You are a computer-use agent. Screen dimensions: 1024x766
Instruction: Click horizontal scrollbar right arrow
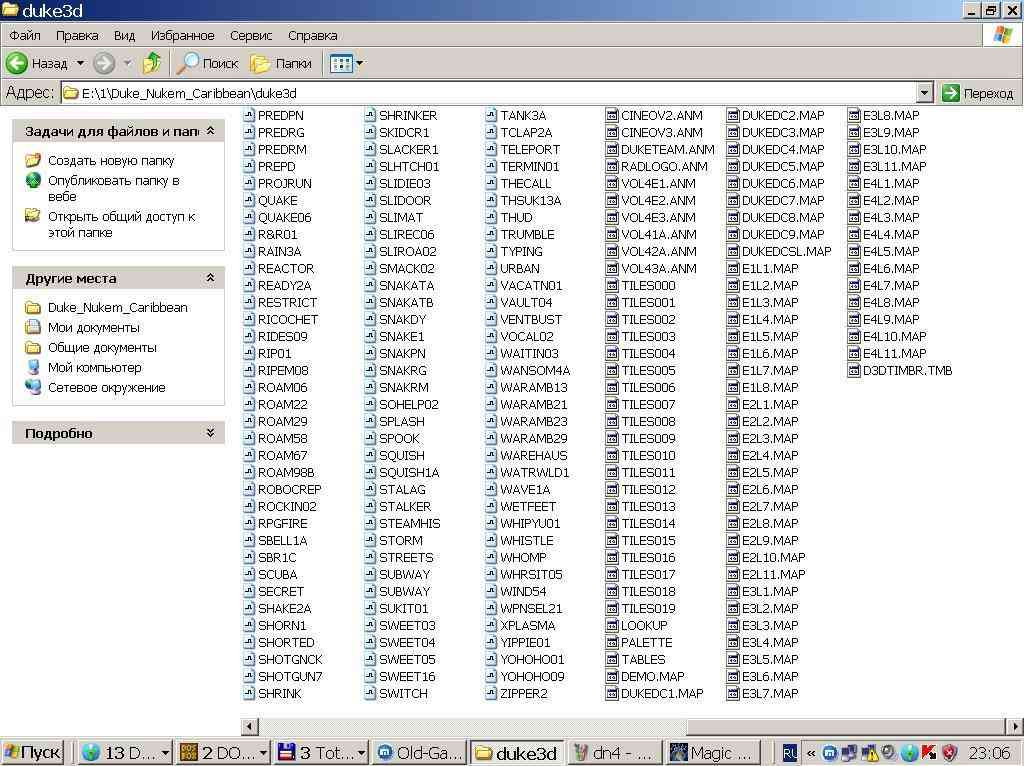[x=1014, y=726]
